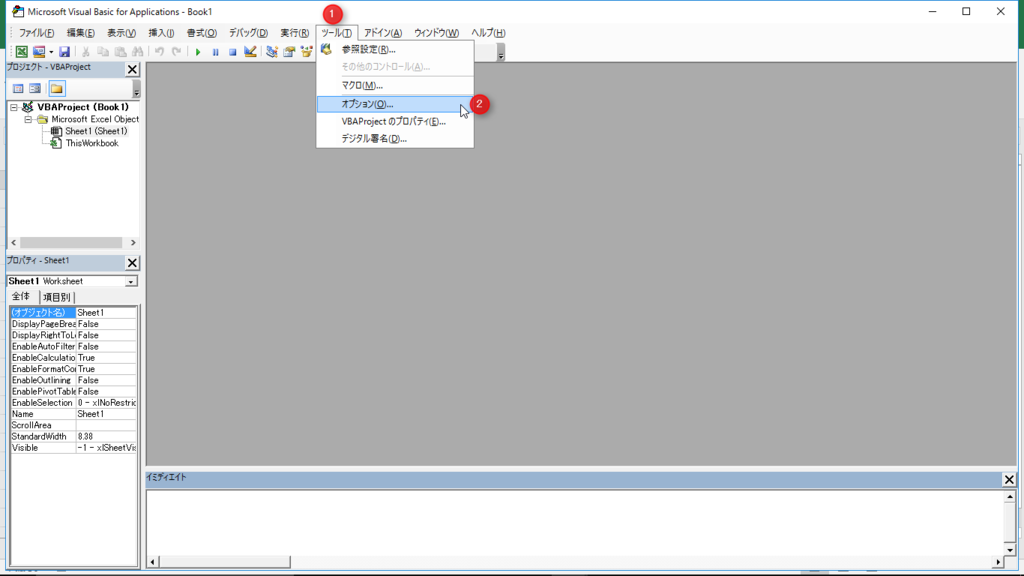1024x576 pixels.
Task: Click the Redo arrow icon
Action: tap(176, 52)
